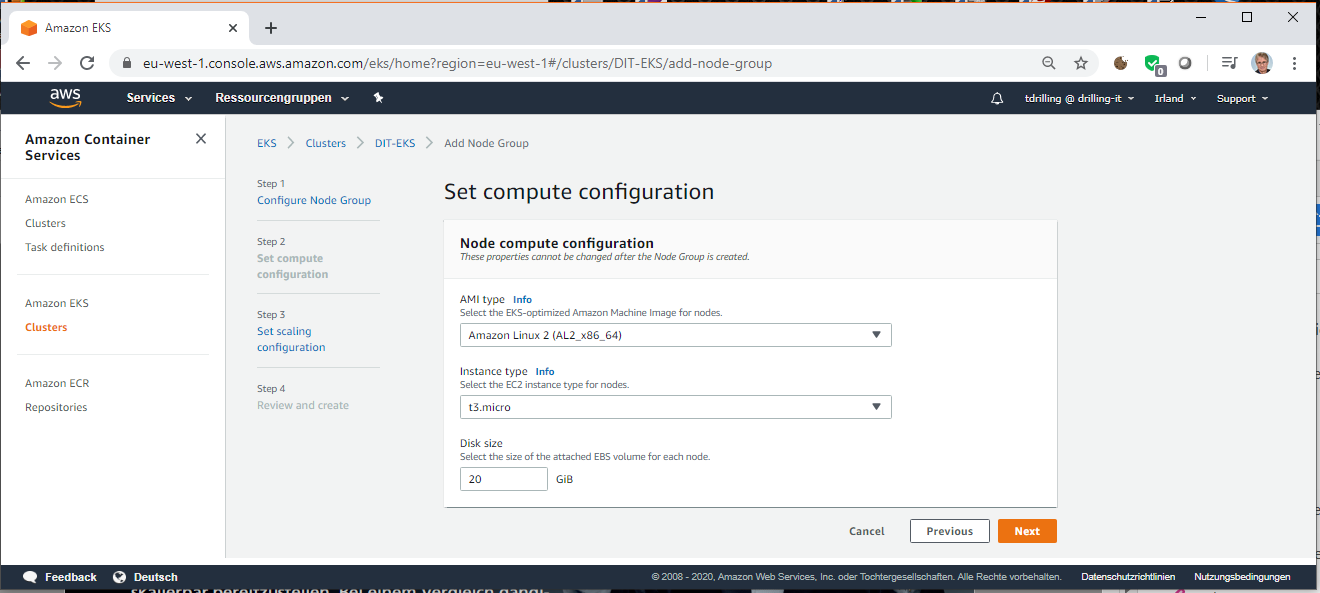Click the Disk size input field
The height and width of the screenshot is (593, 1320).
click(x=504, y=479)
